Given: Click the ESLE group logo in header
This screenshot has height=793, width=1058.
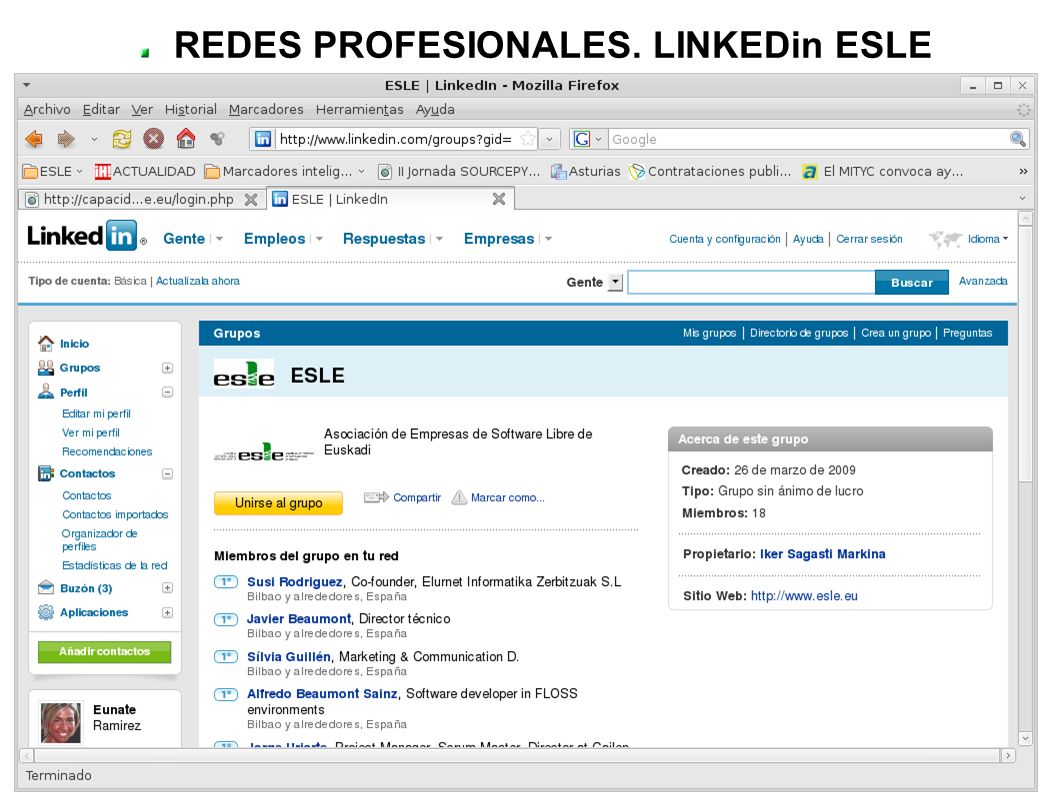Looking at the screenshot, I should coord(244,373).
